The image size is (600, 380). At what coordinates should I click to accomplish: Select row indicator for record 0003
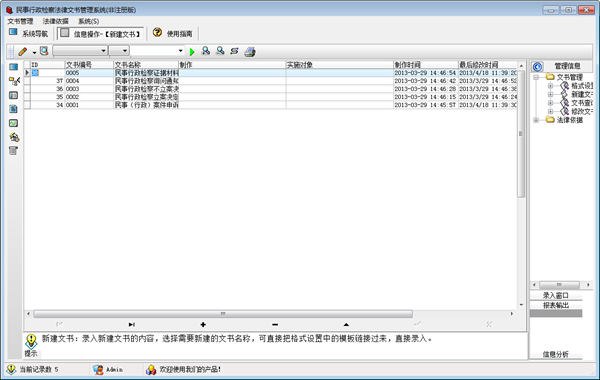[x=27, y=89]
